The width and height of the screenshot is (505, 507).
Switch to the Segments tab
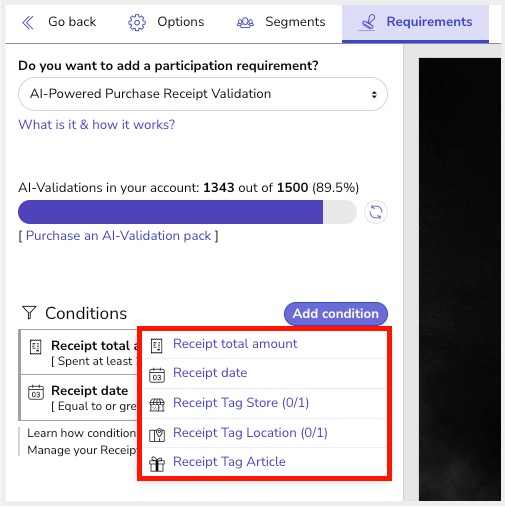pos(281,22)
